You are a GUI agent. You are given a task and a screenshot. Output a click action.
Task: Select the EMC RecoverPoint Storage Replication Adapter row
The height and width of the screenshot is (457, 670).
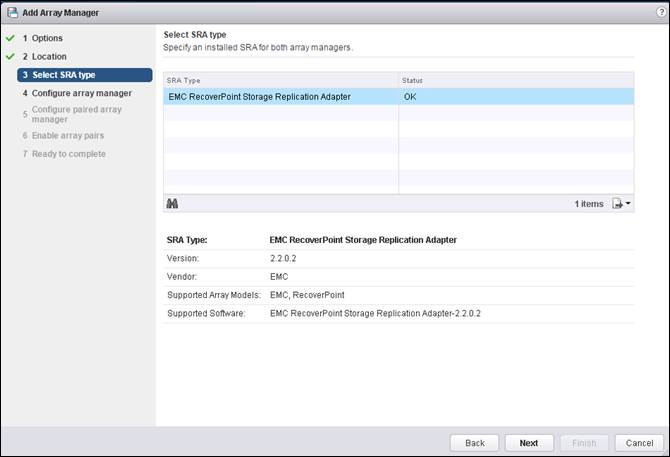(x=399, y=97)
